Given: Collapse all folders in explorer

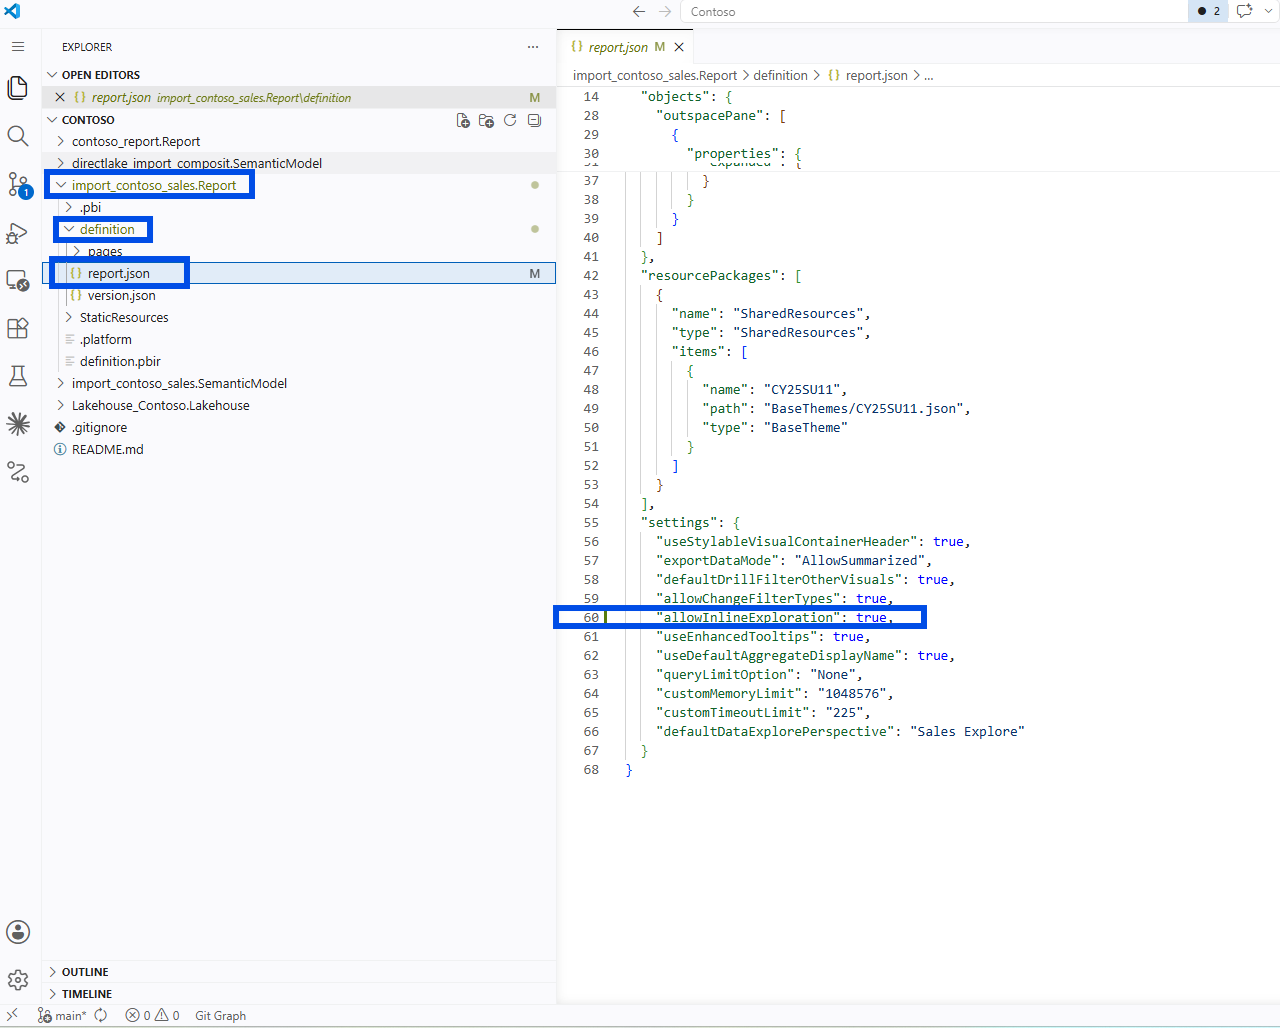Looking at the screenshot, I should coord(534,120).
